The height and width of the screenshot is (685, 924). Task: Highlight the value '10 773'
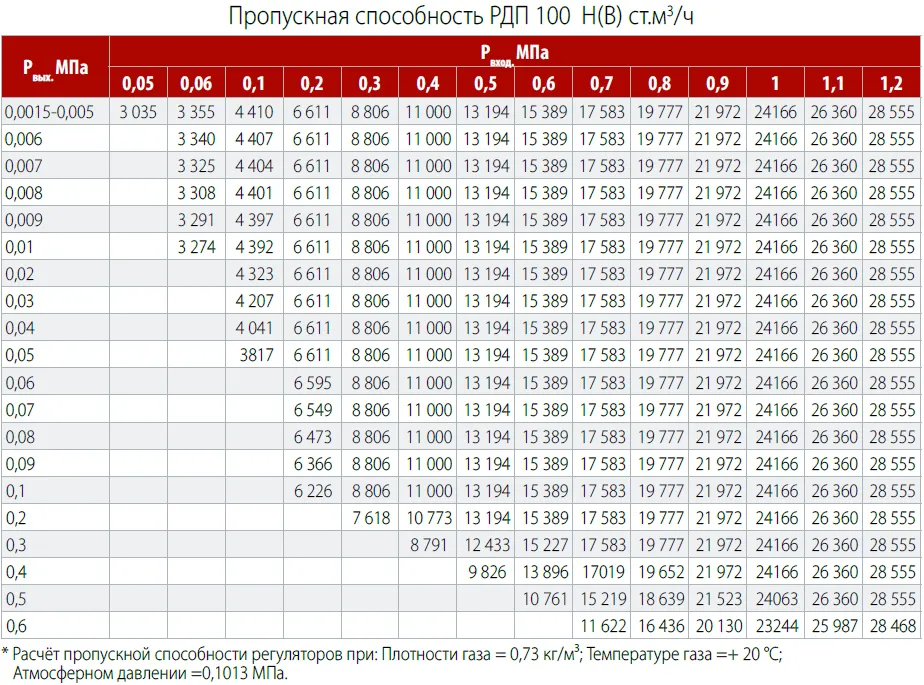click(429, 518)
